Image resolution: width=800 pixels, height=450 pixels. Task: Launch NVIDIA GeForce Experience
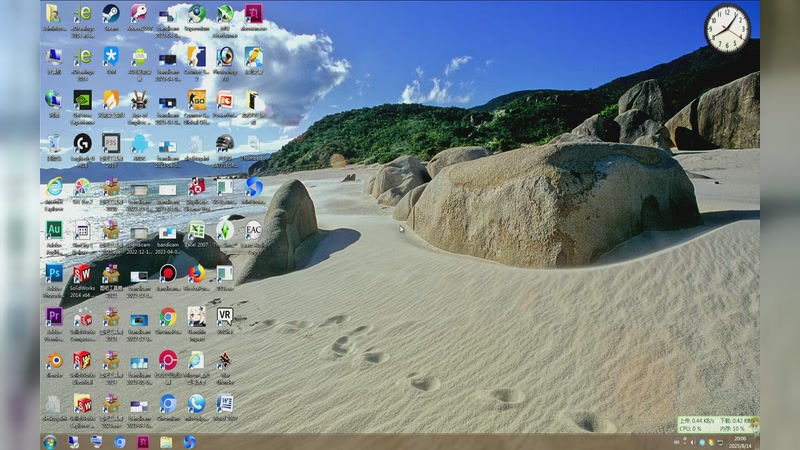(82, 100)
